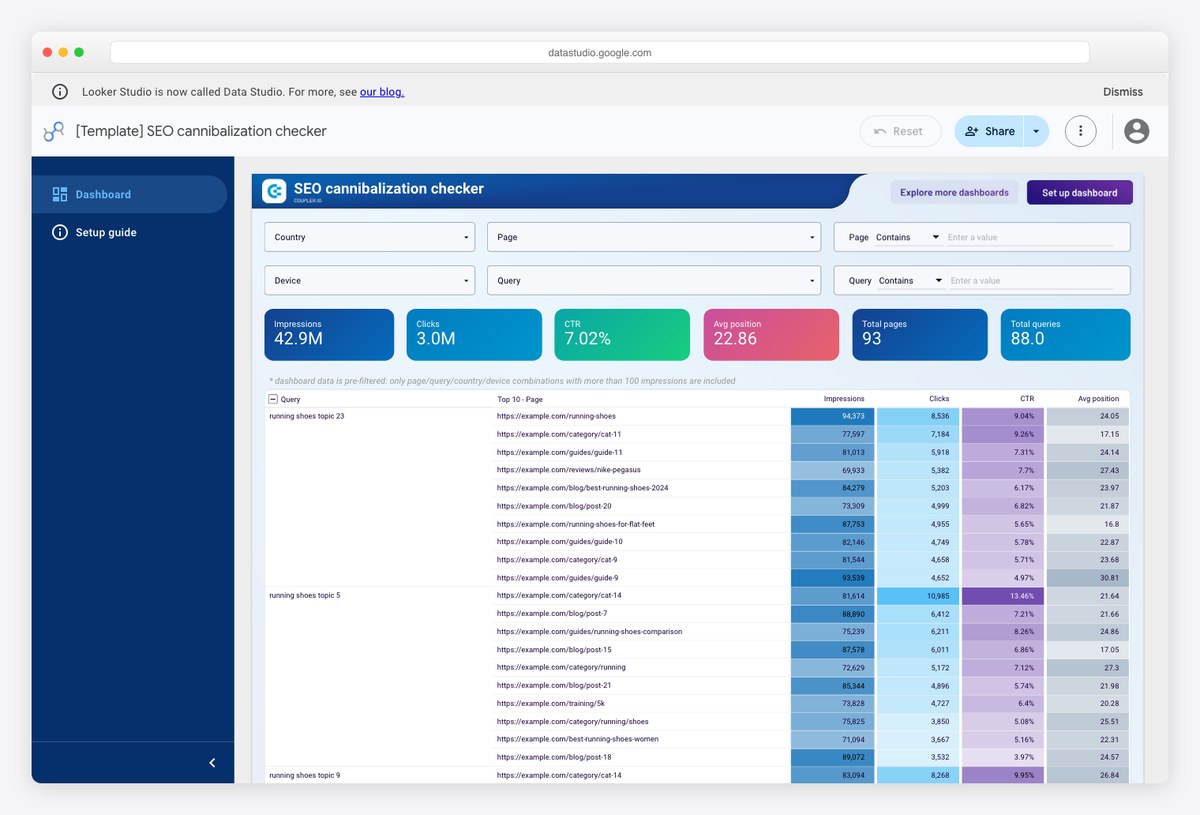The image size is (1200, 815).
Task: Select the Total pages 93 scorecard
Action: click(x=920, y=334)
